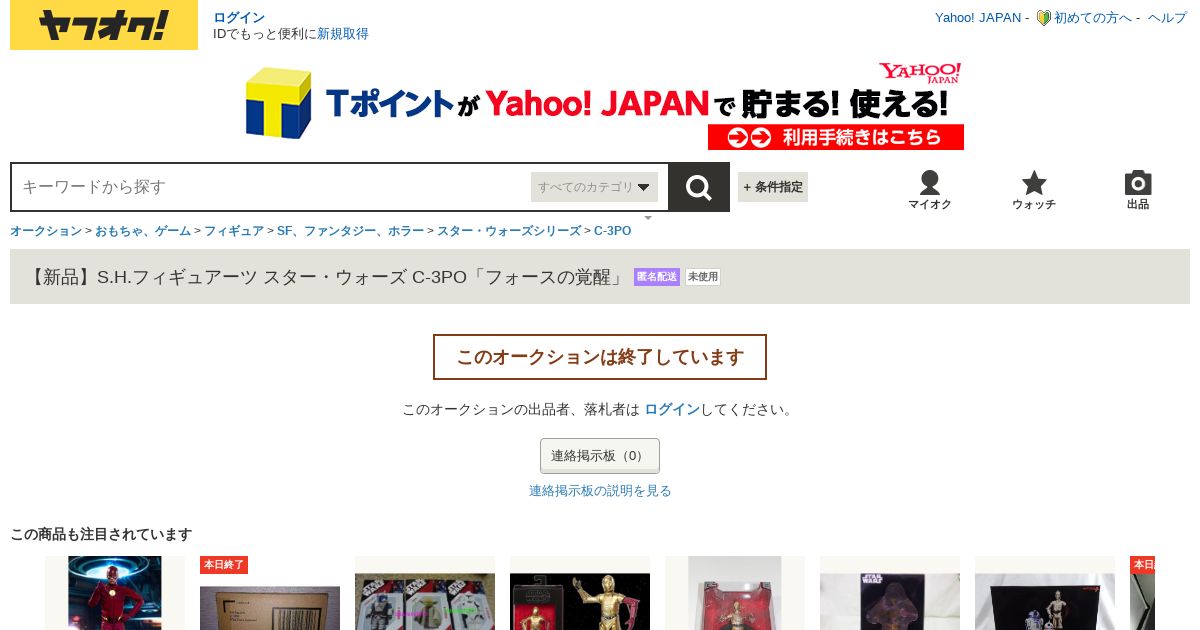Open 連絡掲示板の説明を見る link

click(600, 491)
